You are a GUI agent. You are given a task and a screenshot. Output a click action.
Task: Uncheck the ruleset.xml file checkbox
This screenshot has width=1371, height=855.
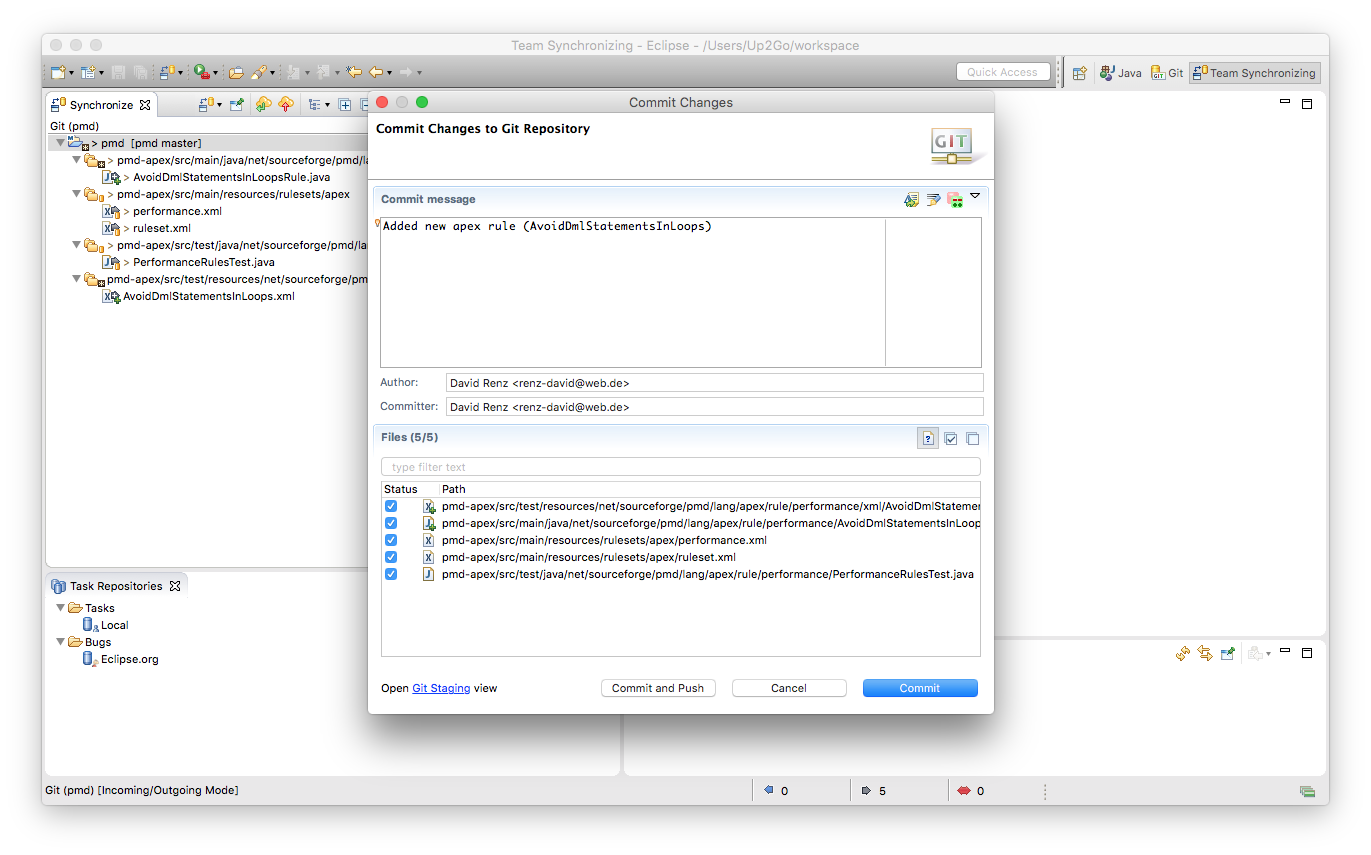[x=391, y=557]
